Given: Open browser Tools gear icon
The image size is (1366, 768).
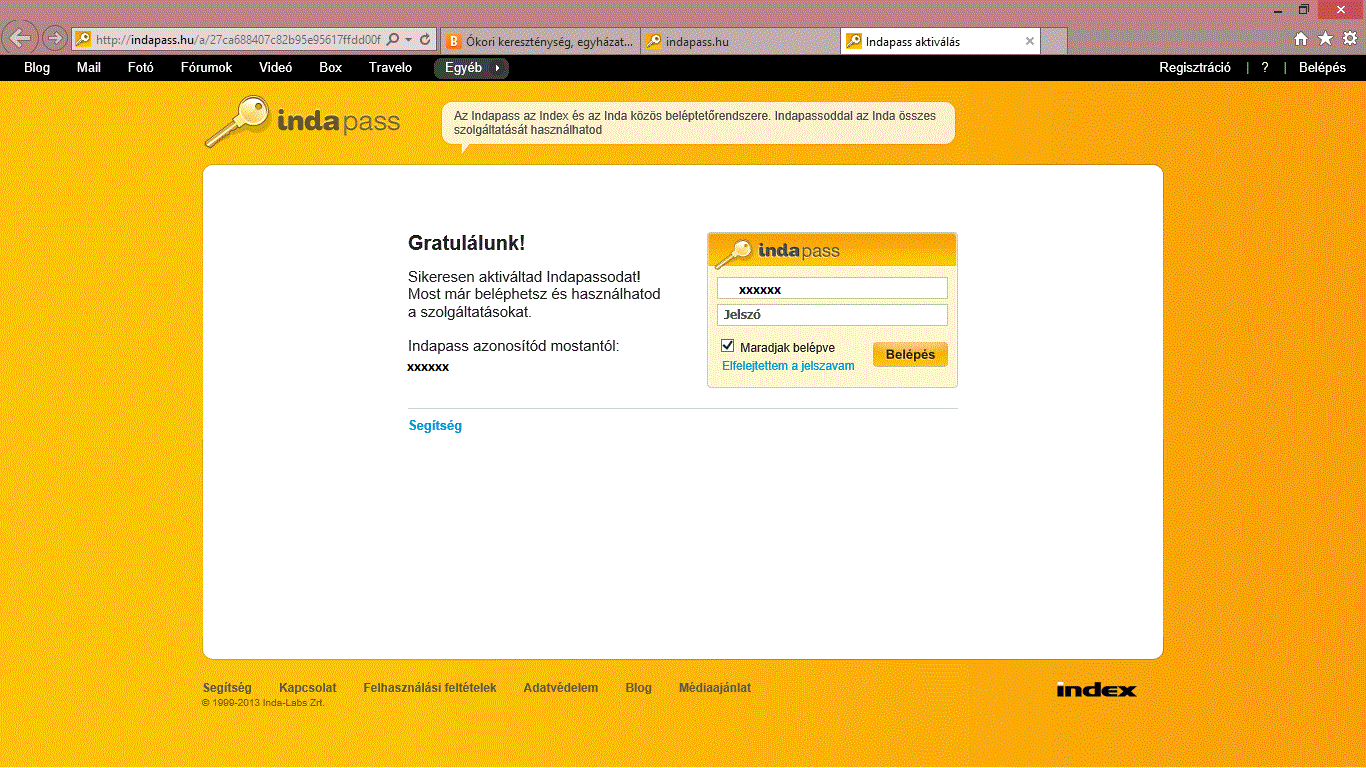Looking at the screenshot, I should point(1350,39).
